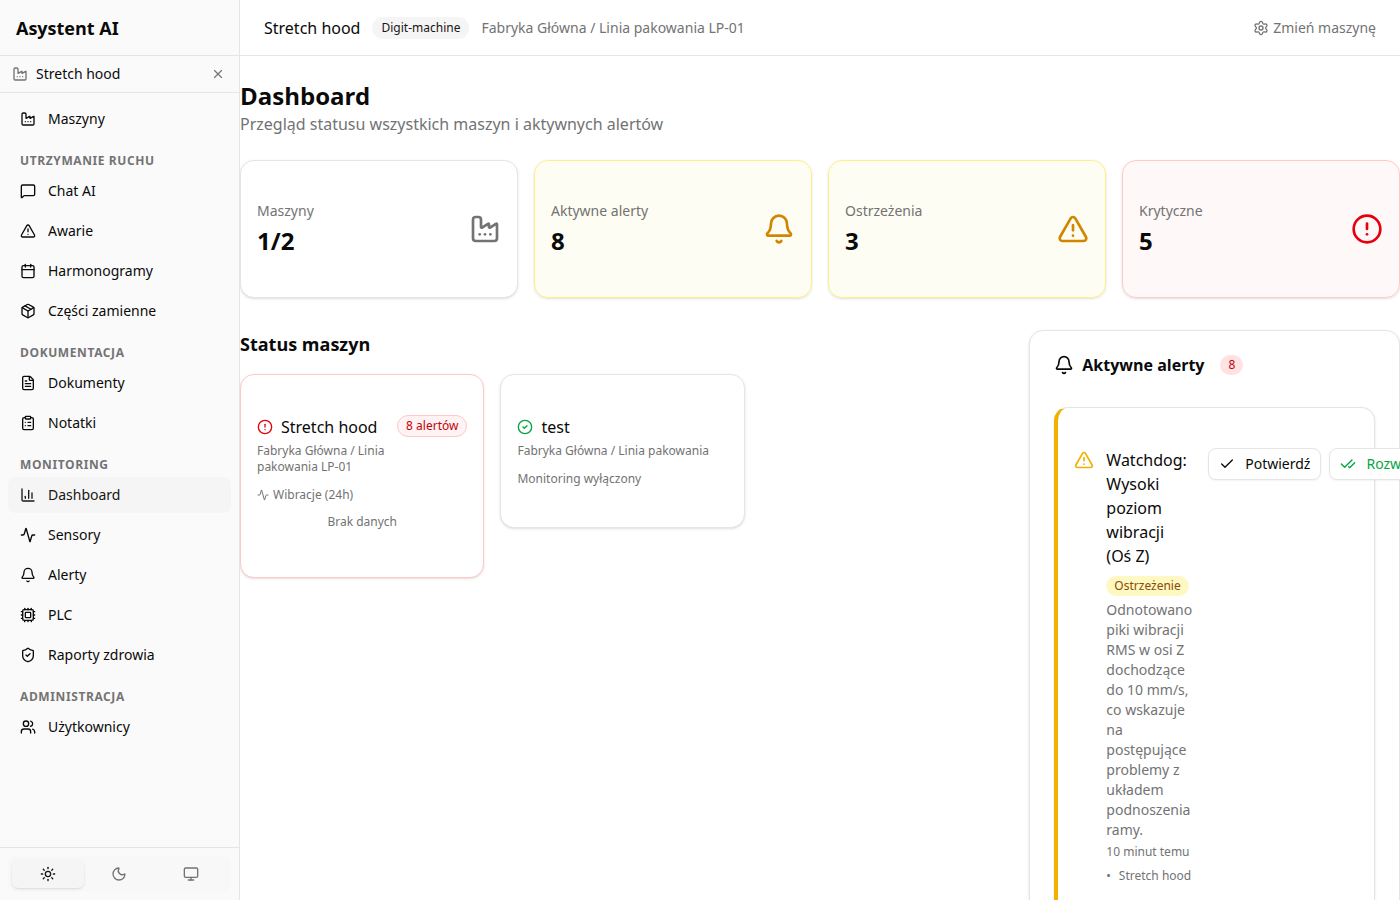Click the Potwierdź button on Watchdog alert
1400x900 pixels.
coord(1264,463)
